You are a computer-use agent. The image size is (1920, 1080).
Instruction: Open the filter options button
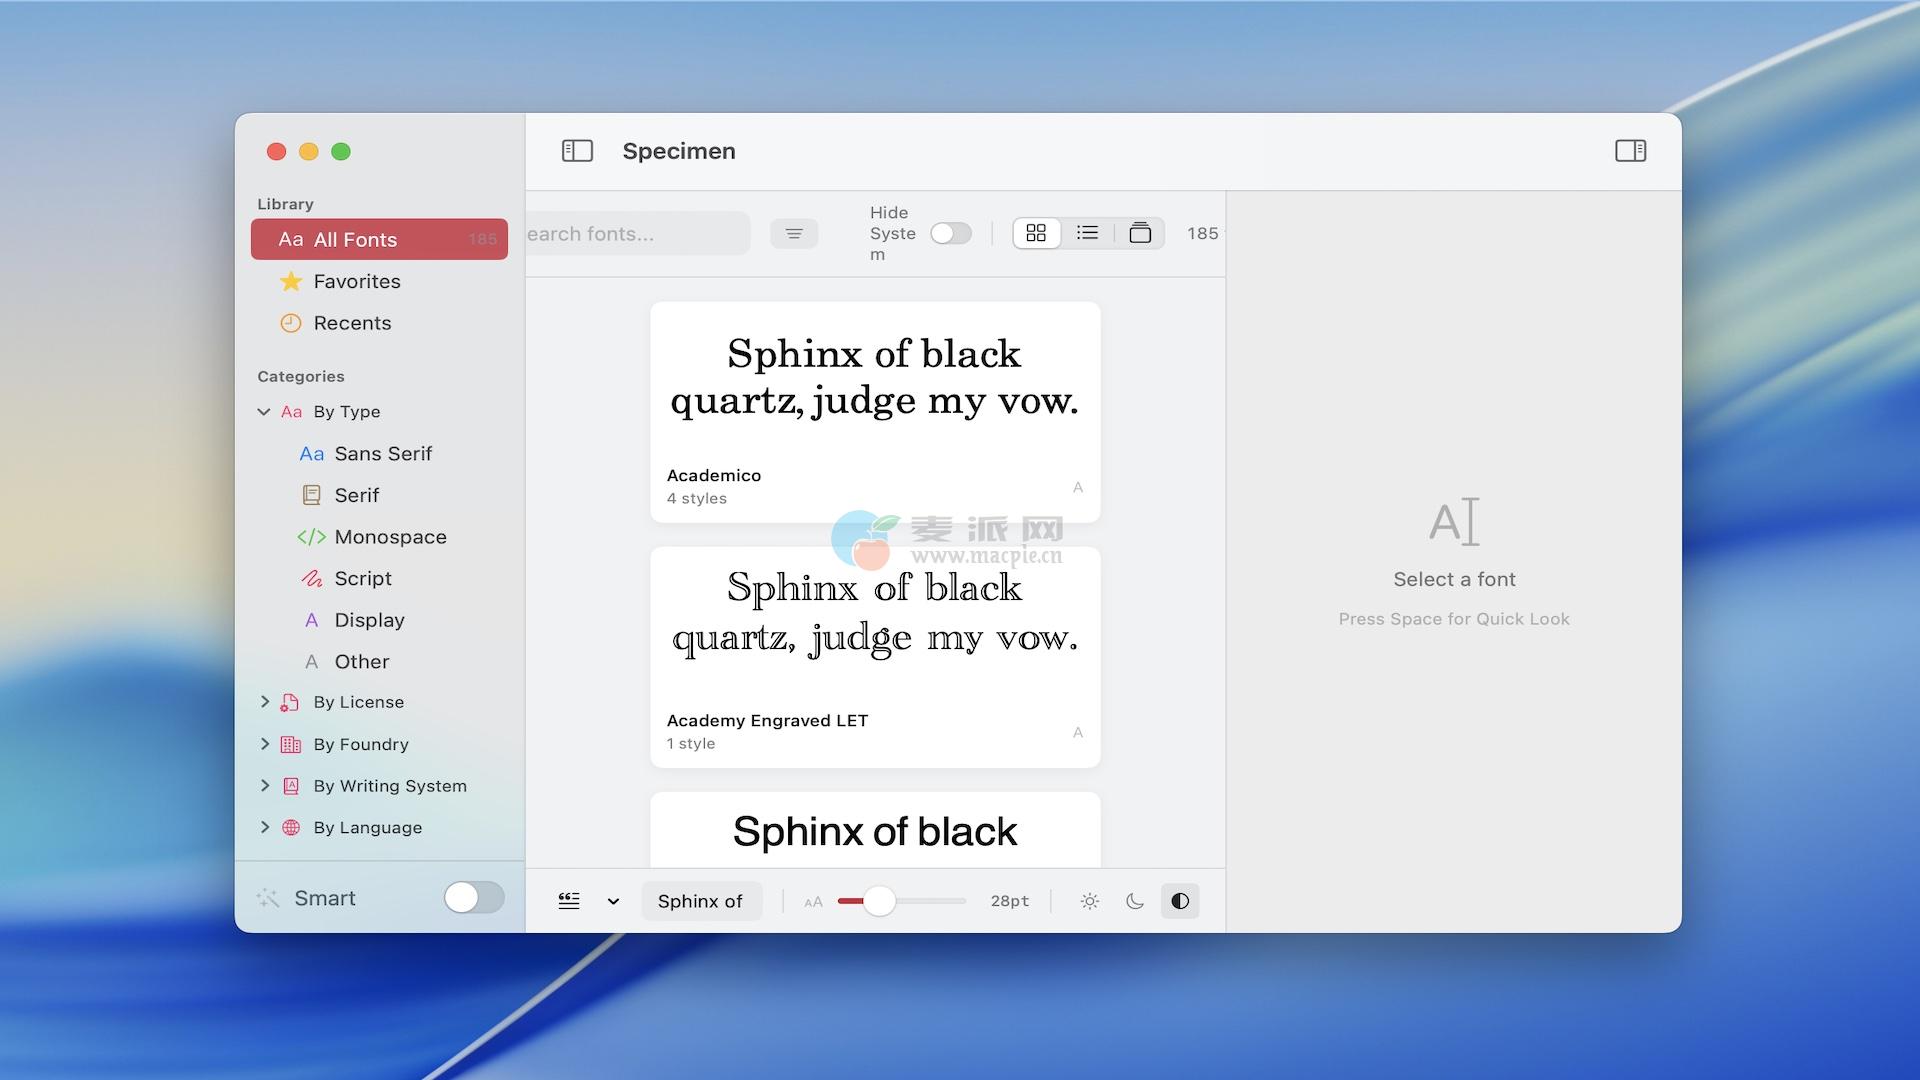pyautogui.click(x=794, y=234)
